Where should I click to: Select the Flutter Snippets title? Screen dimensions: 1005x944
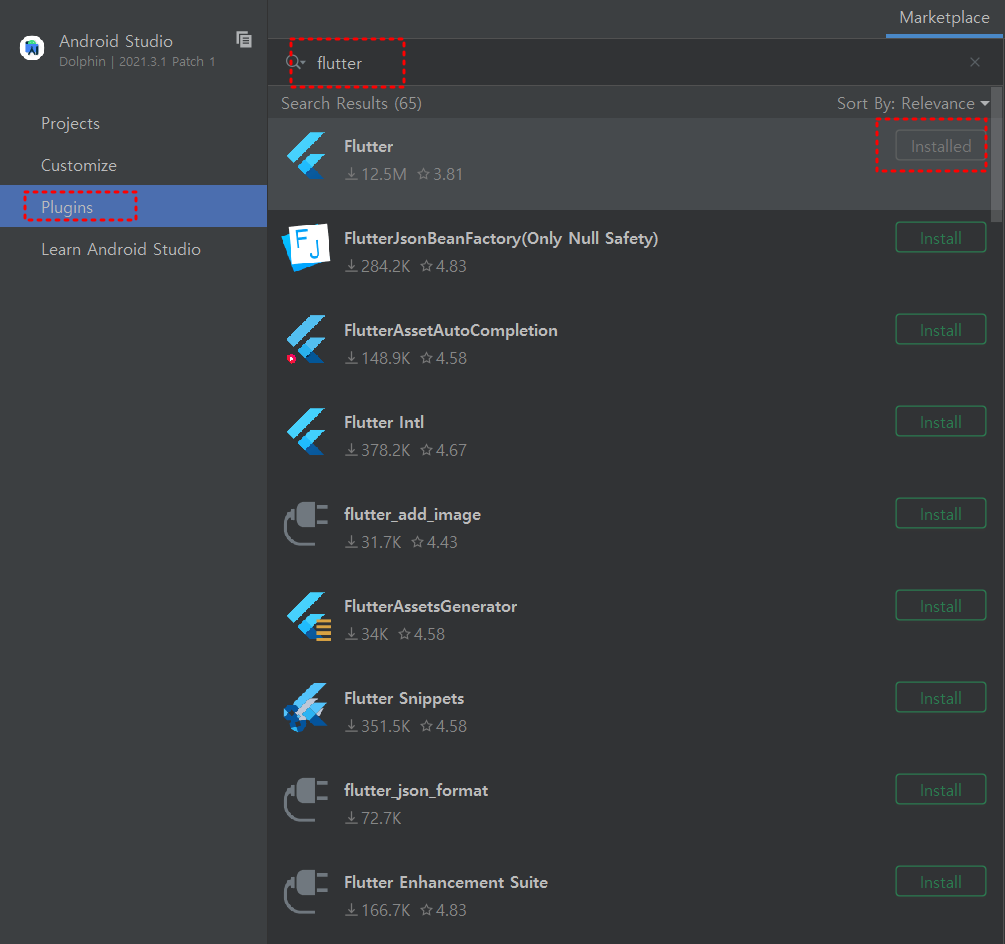[404, 699]
